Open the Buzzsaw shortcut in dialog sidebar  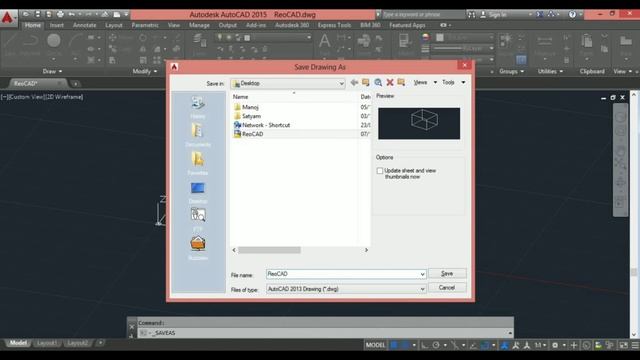198,248
